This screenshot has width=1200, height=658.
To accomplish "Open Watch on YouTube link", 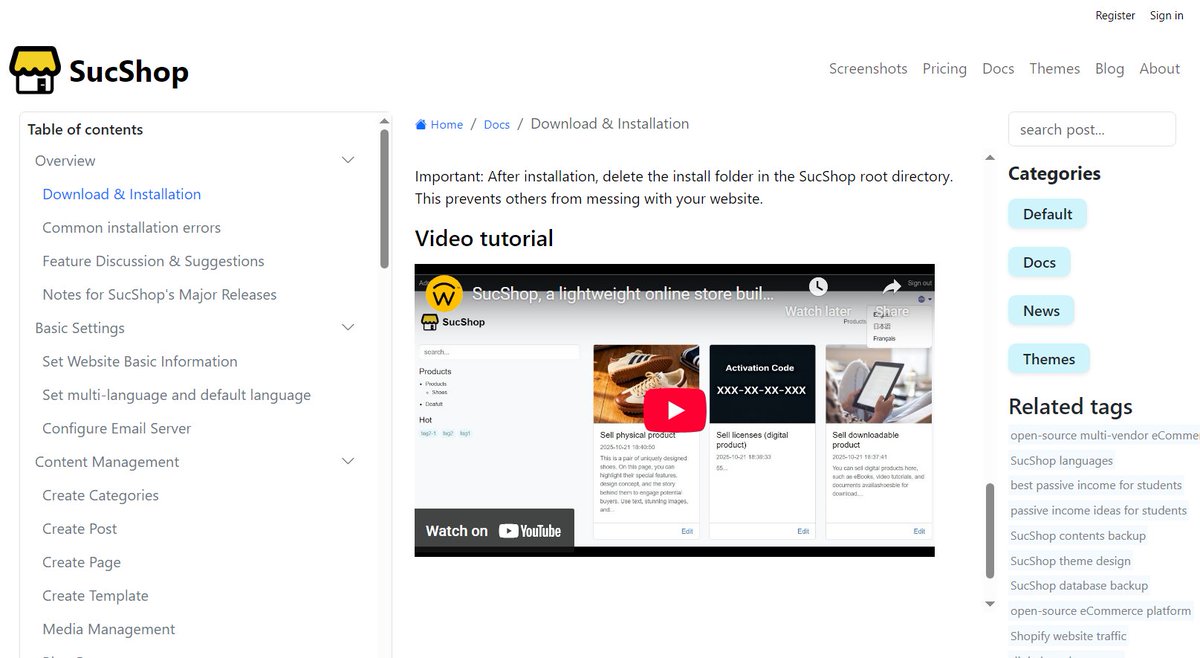I will click(494, 531).
